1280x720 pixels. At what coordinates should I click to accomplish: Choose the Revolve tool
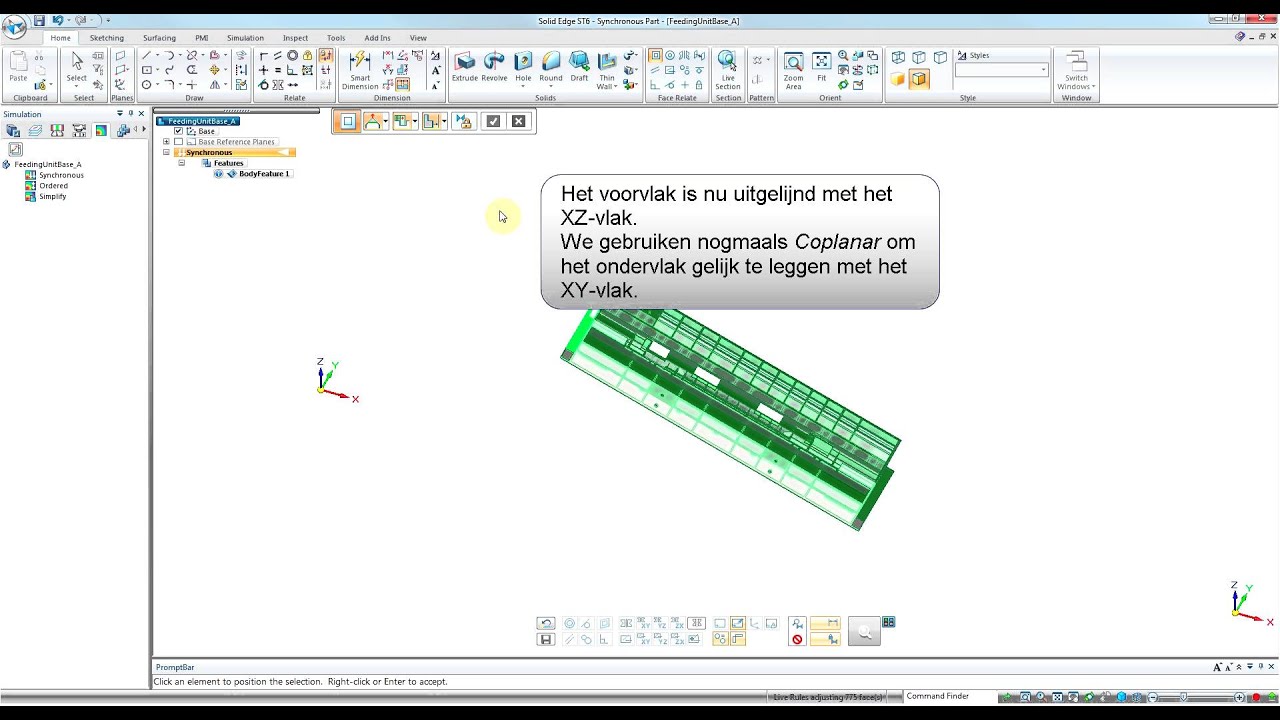pos(494,67)
